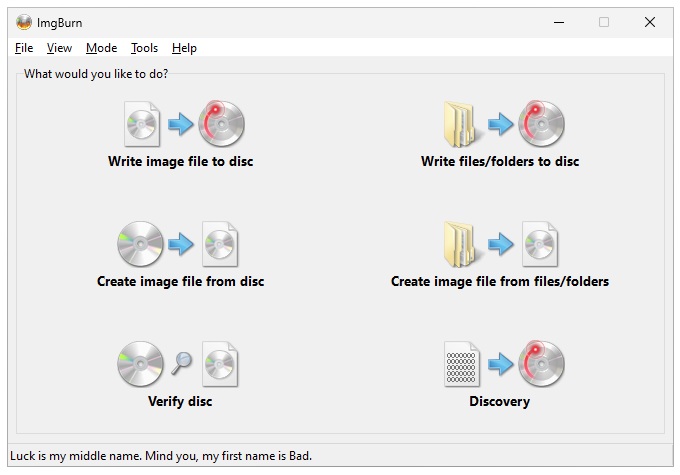Open the File menu

pos(24,48)
